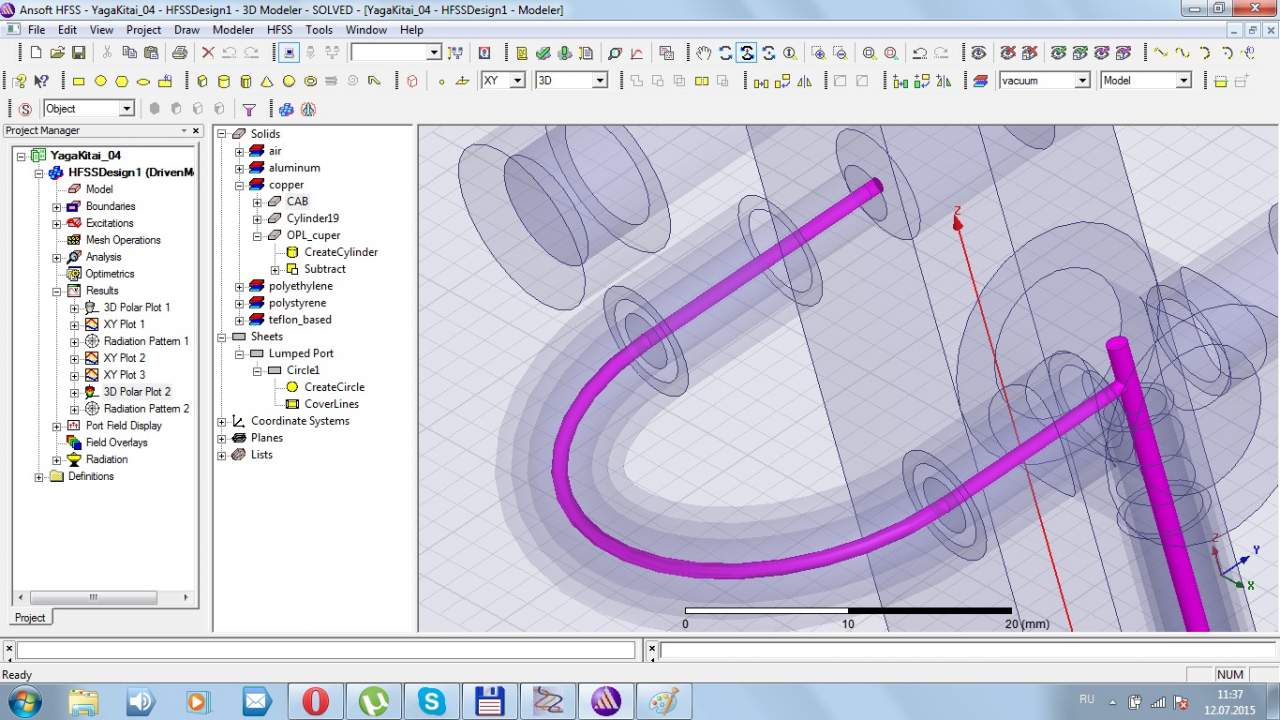Open the vacuum material dropdown
1280x720 pixels.
[1081, 81]
